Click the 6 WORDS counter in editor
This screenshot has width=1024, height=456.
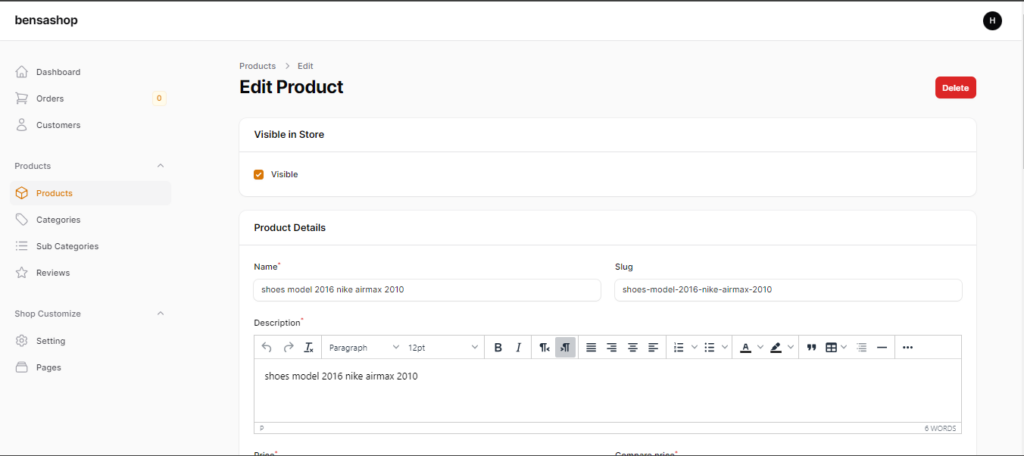point(940,429)
